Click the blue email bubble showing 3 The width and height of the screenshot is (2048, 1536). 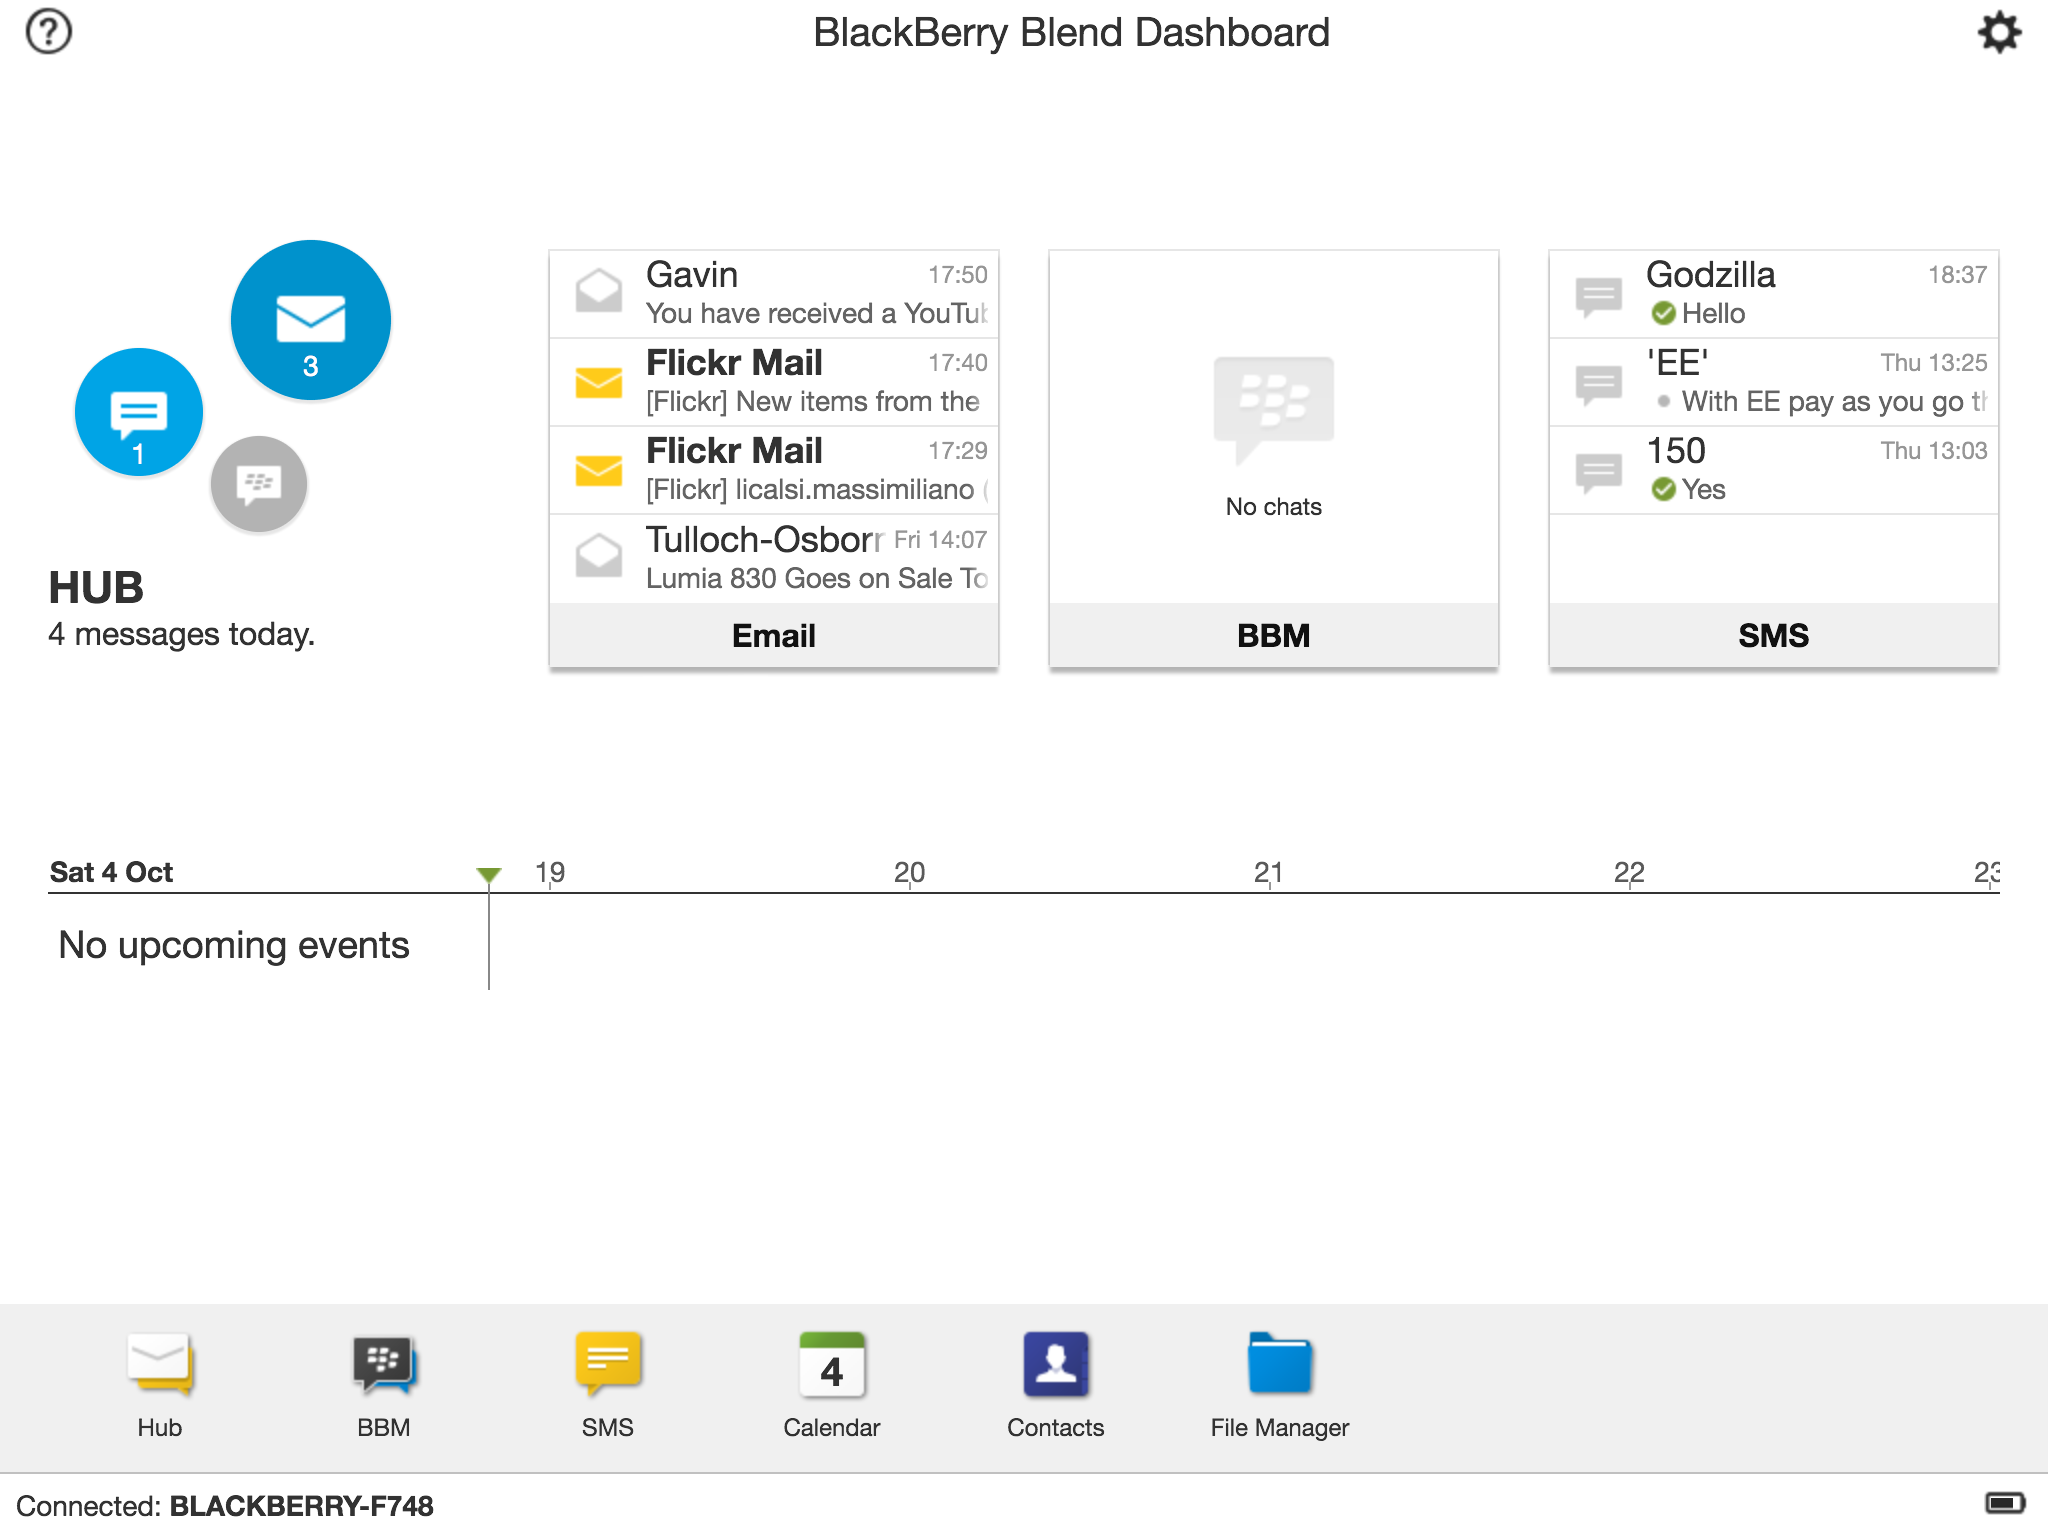(x=310, y=320)
